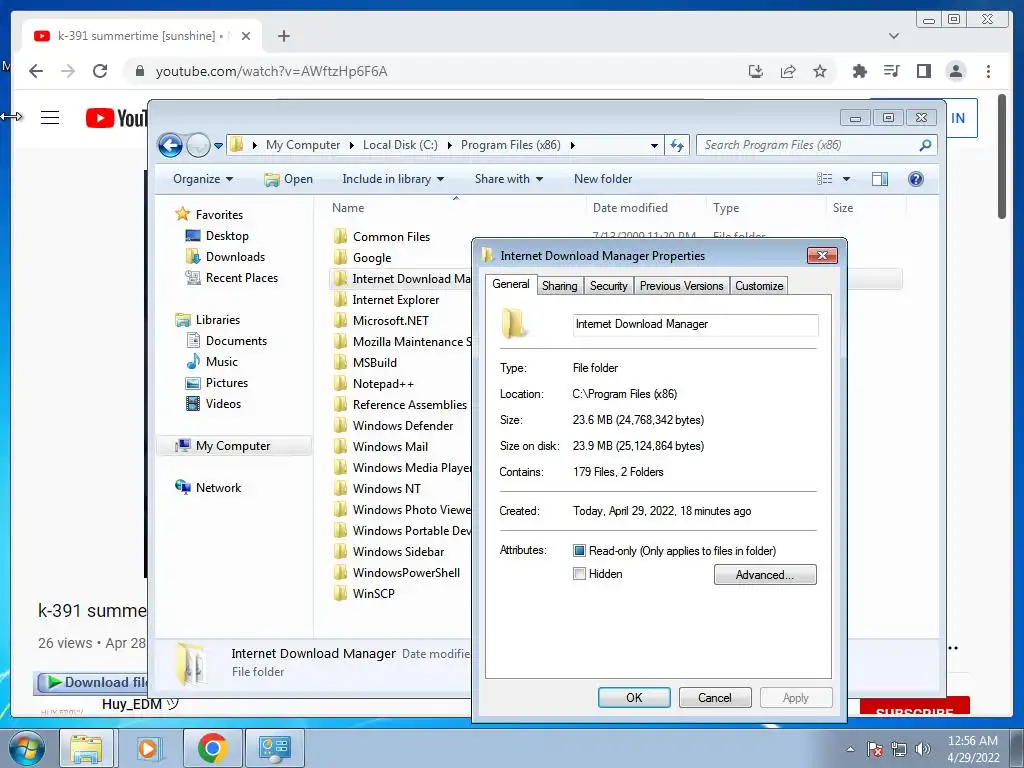Click the WinSCP folder icon
This screenshot has width=1024, height=768.
340,593
